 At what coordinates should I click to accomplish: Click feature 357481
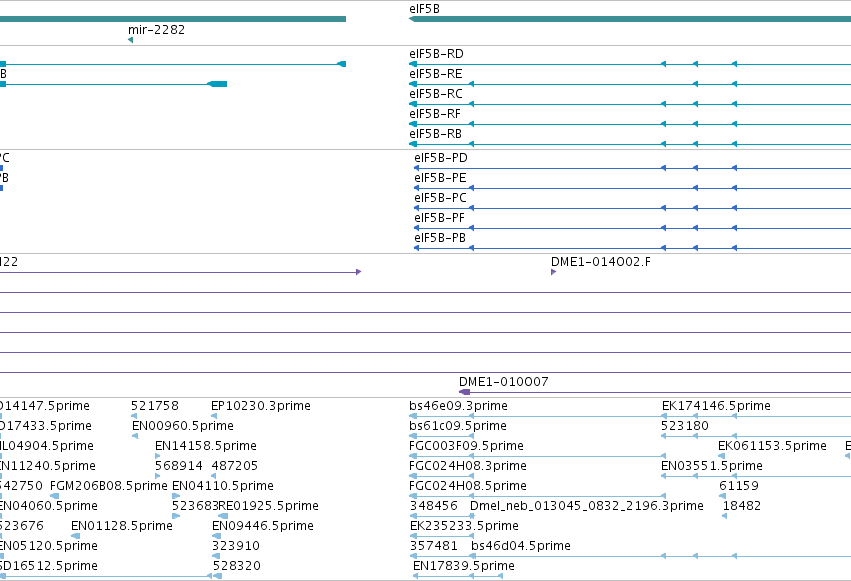(434, 546)
